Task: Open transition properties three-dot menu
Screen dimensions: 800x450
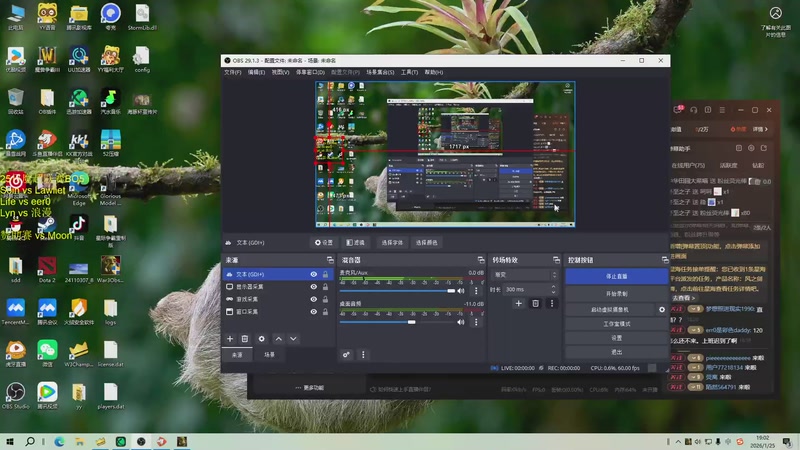Action: coord(552,304)
